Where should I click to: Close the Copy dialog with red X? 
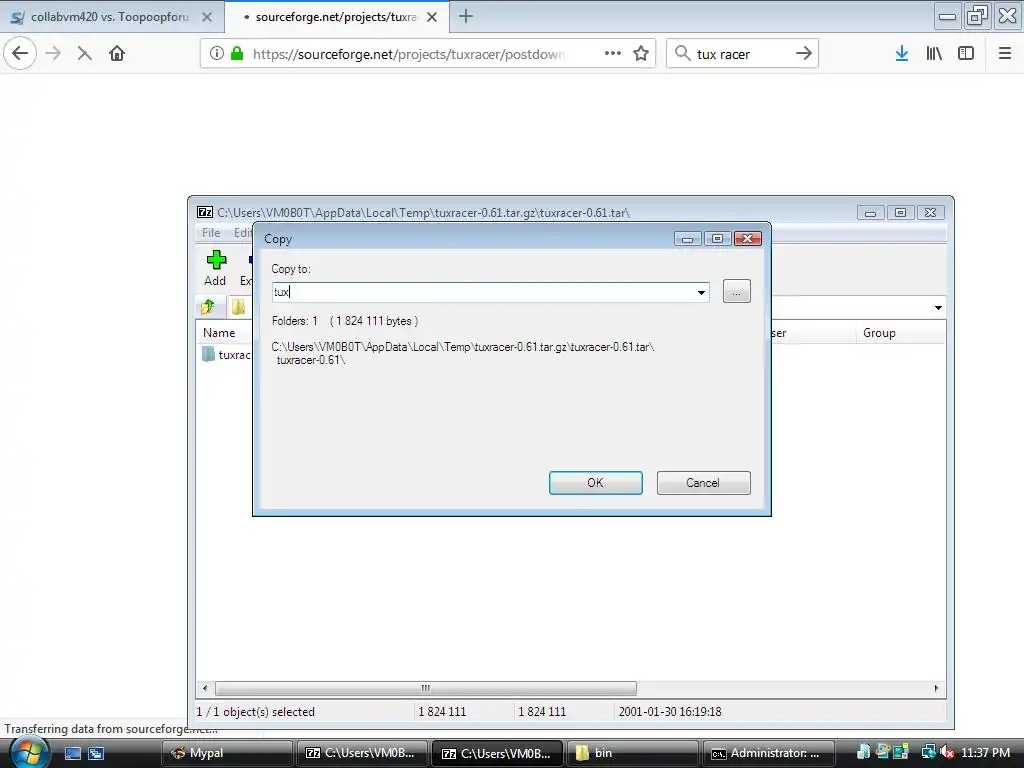click(x=748, y=239)
